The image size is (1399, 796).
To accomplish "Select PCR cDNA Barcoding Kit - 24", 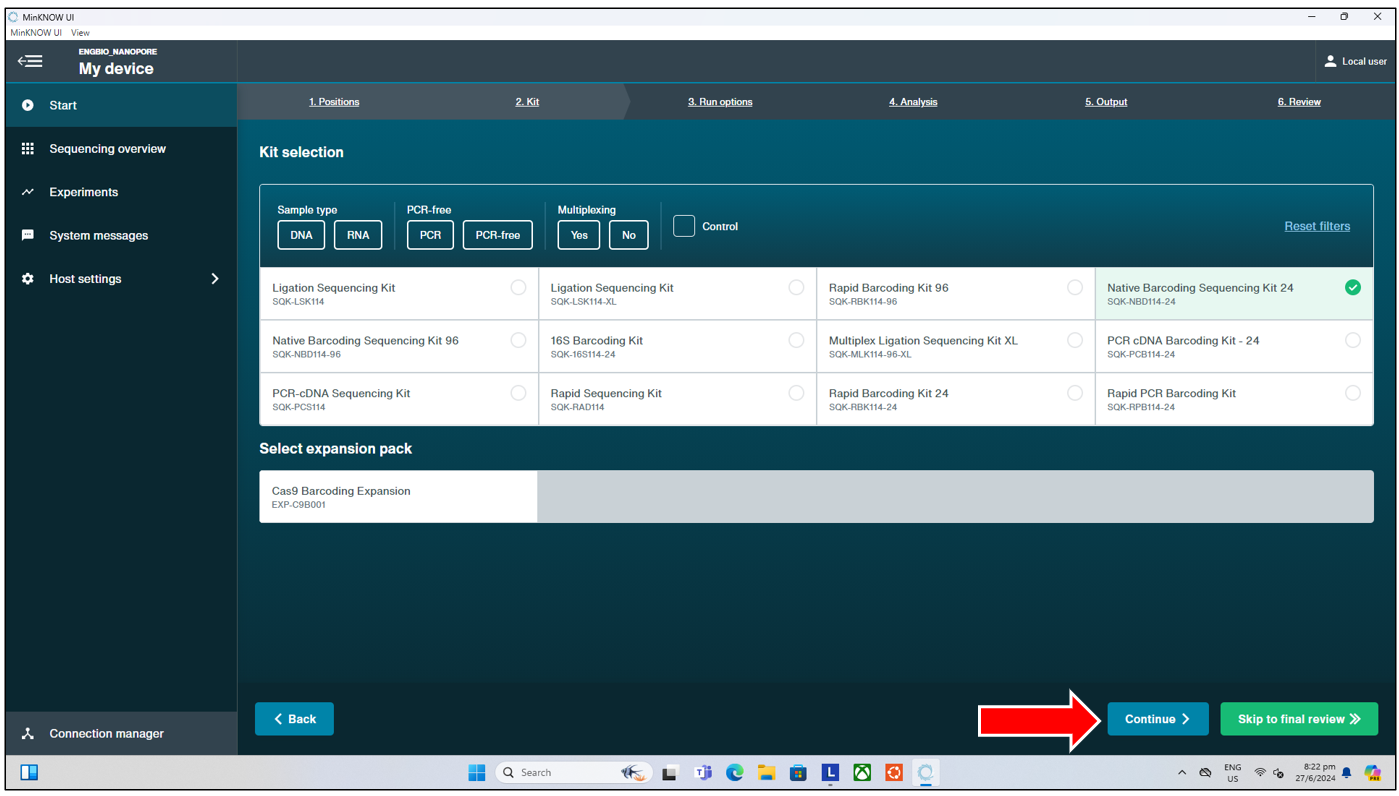I will click(1234, 346).
